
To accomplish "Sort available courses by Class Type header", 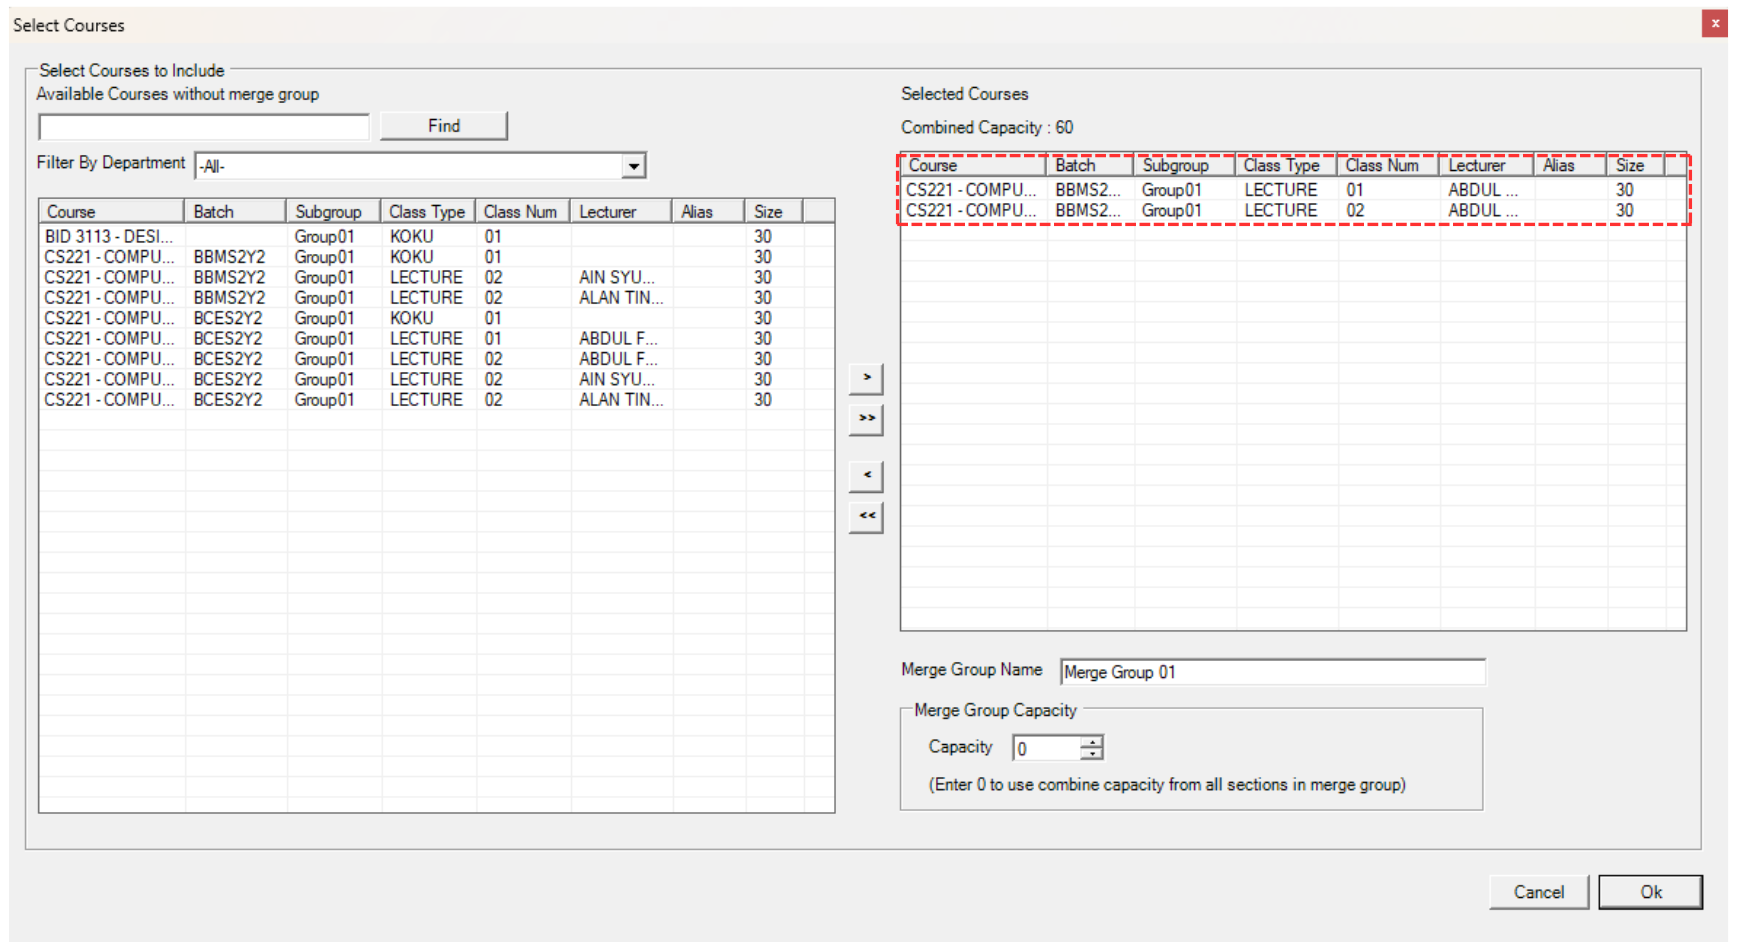I will click(427, 212).
